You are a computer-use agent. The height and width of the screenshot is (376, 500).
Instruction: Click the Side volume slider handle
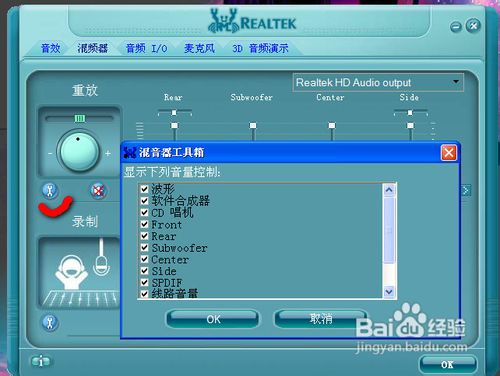click(x=410, y=125)
